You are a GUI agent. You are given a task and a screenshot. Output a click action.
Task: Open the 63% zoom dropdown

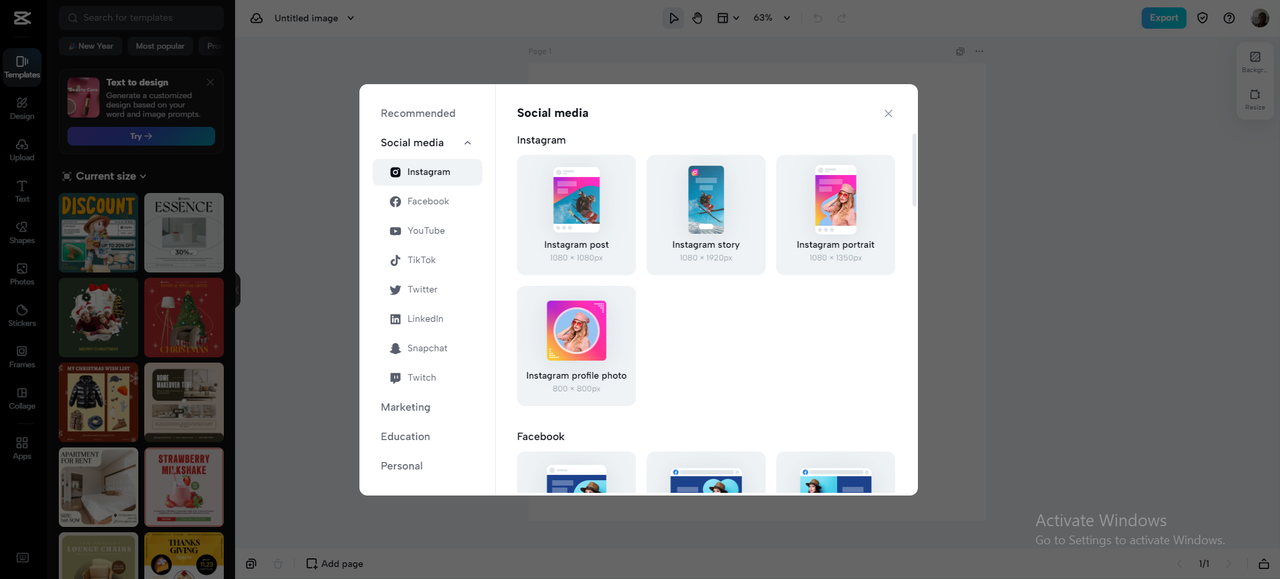point(771,18)
